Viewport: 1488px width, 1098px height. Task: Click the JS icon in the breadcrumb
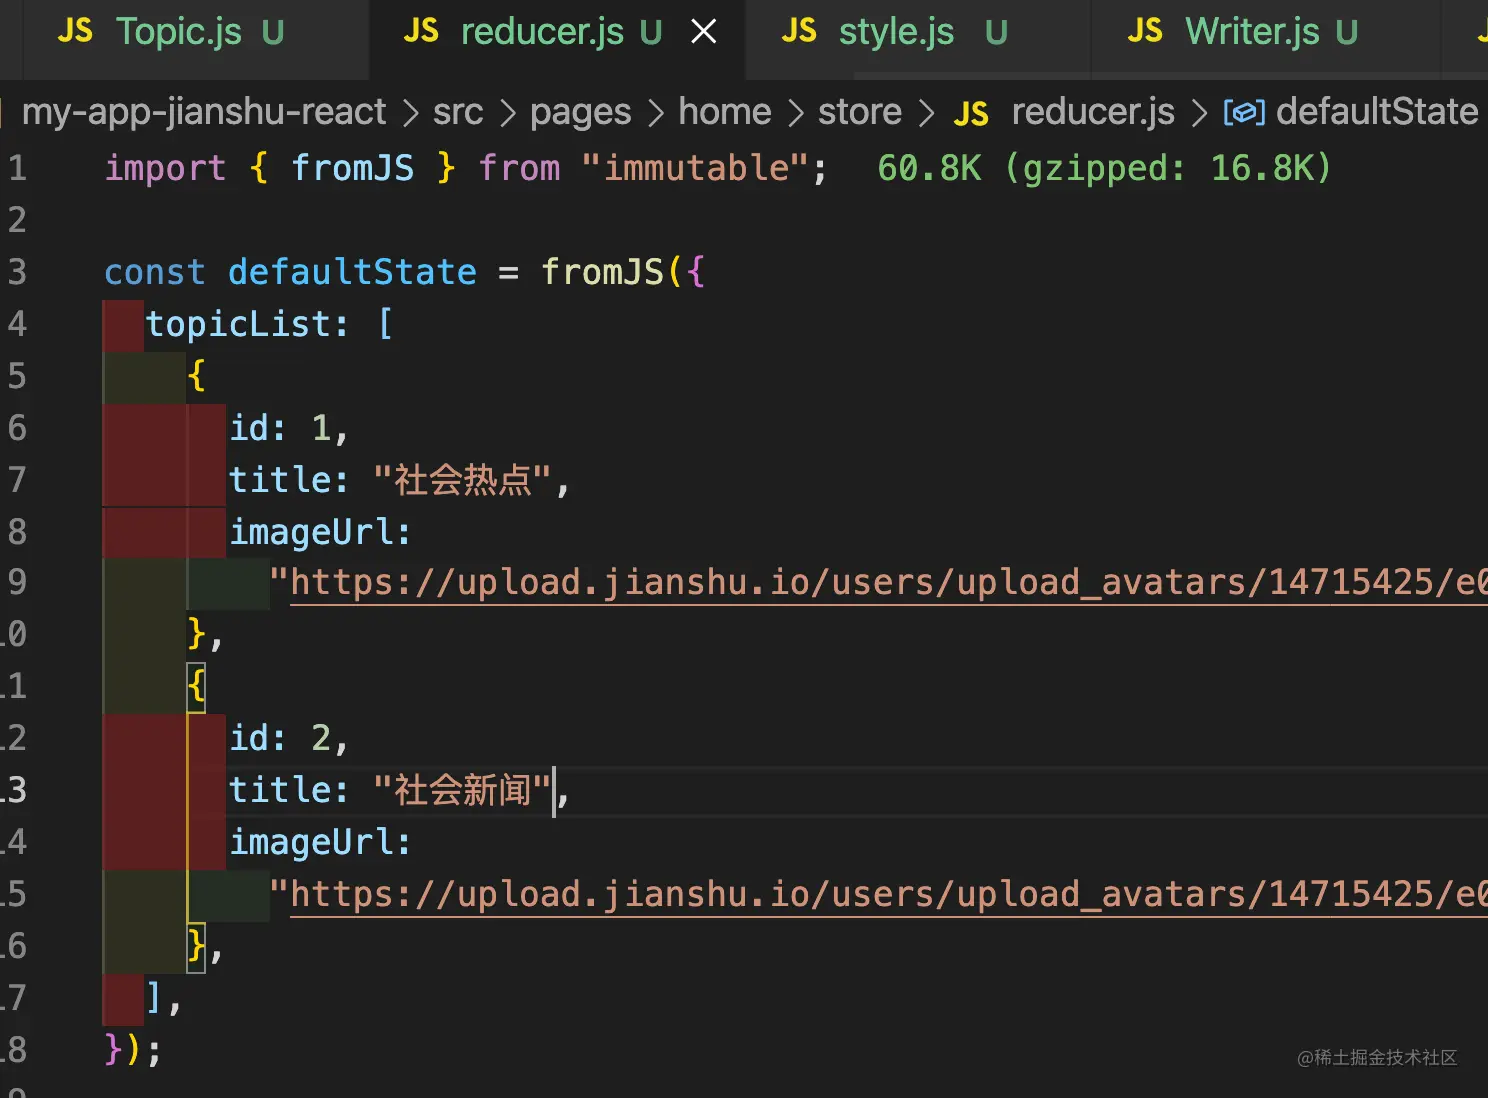(x=971, y=113)
